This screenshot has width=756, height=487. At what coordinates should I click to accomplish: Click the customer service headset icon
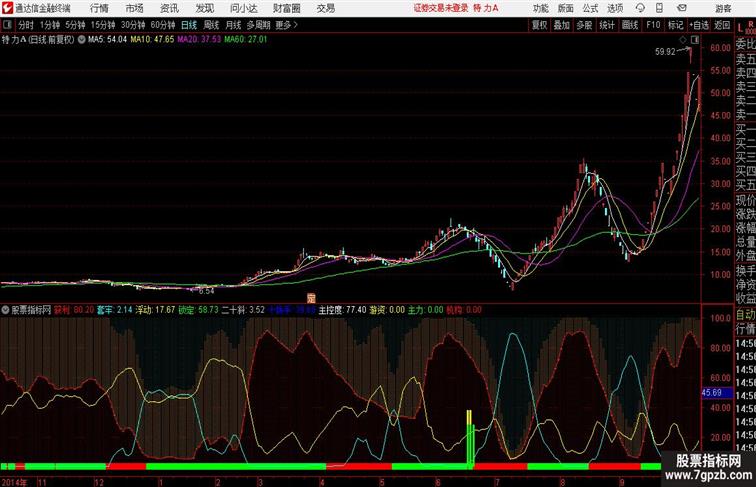pyautogui.click(x=640, y=8)
